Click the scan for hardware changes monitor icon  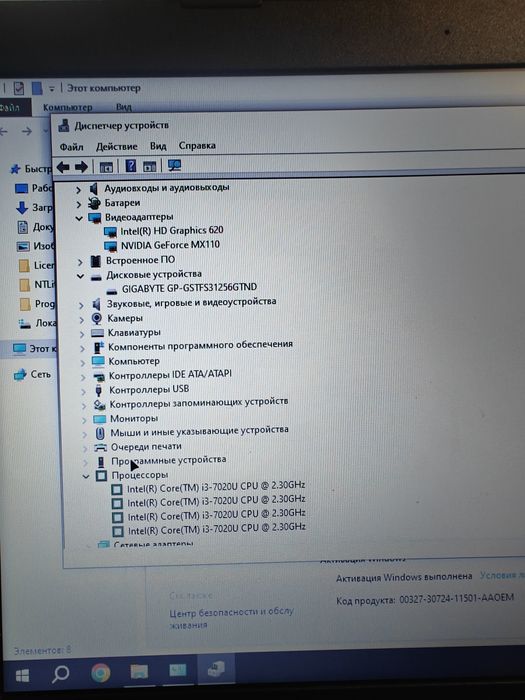(x=174, y=166)
